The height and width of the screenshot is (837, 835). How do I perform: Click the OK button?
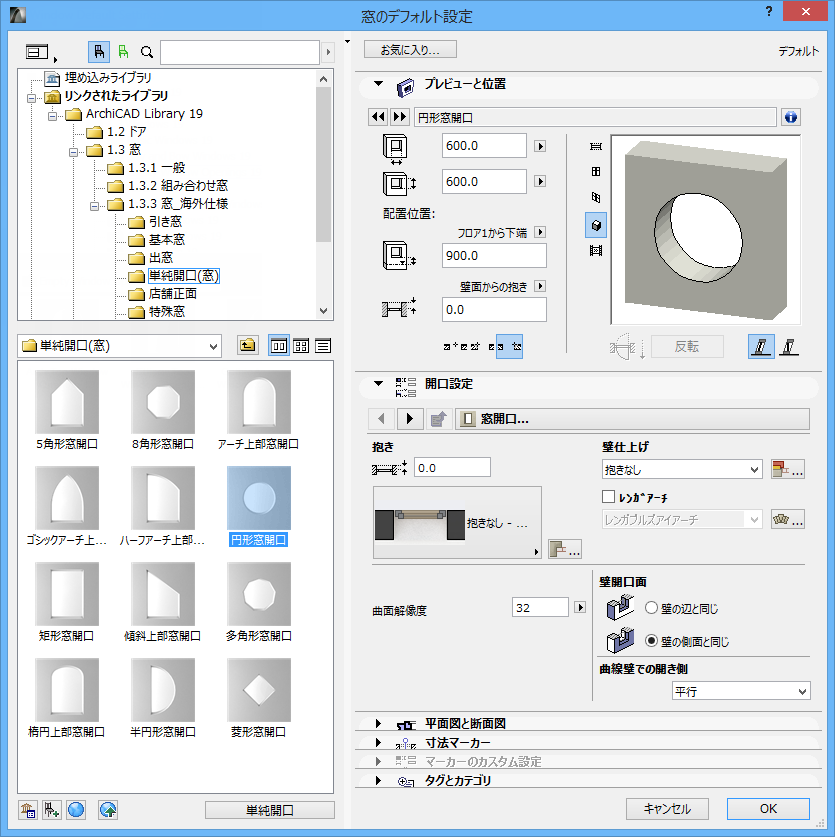pyautogui.click(x=768, y=809)
